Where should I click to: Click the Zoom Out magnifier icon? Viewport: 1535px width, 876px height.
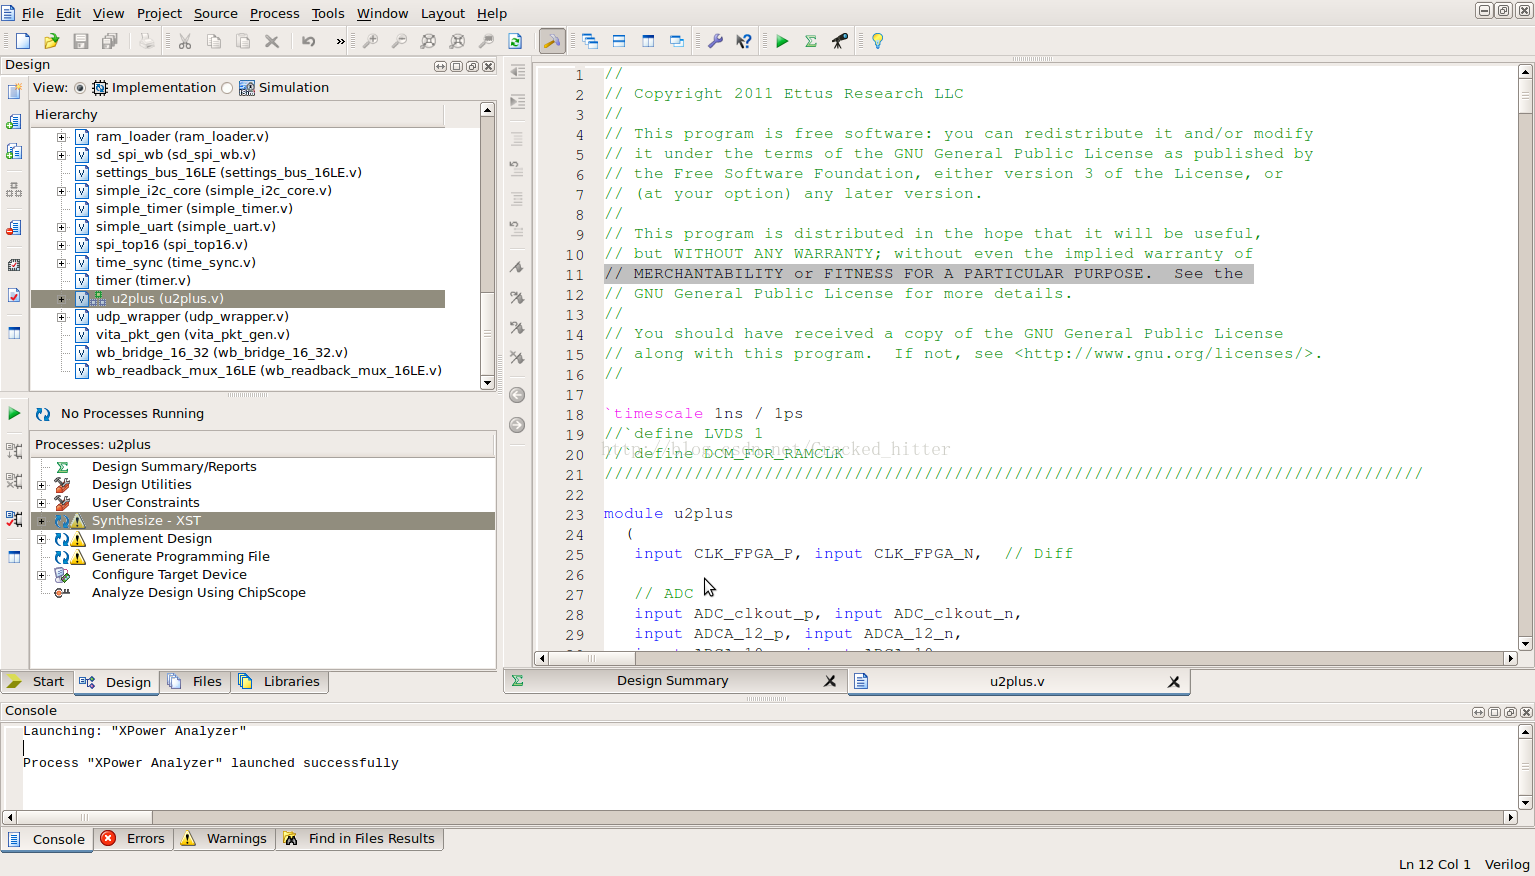tap(399, 41)
